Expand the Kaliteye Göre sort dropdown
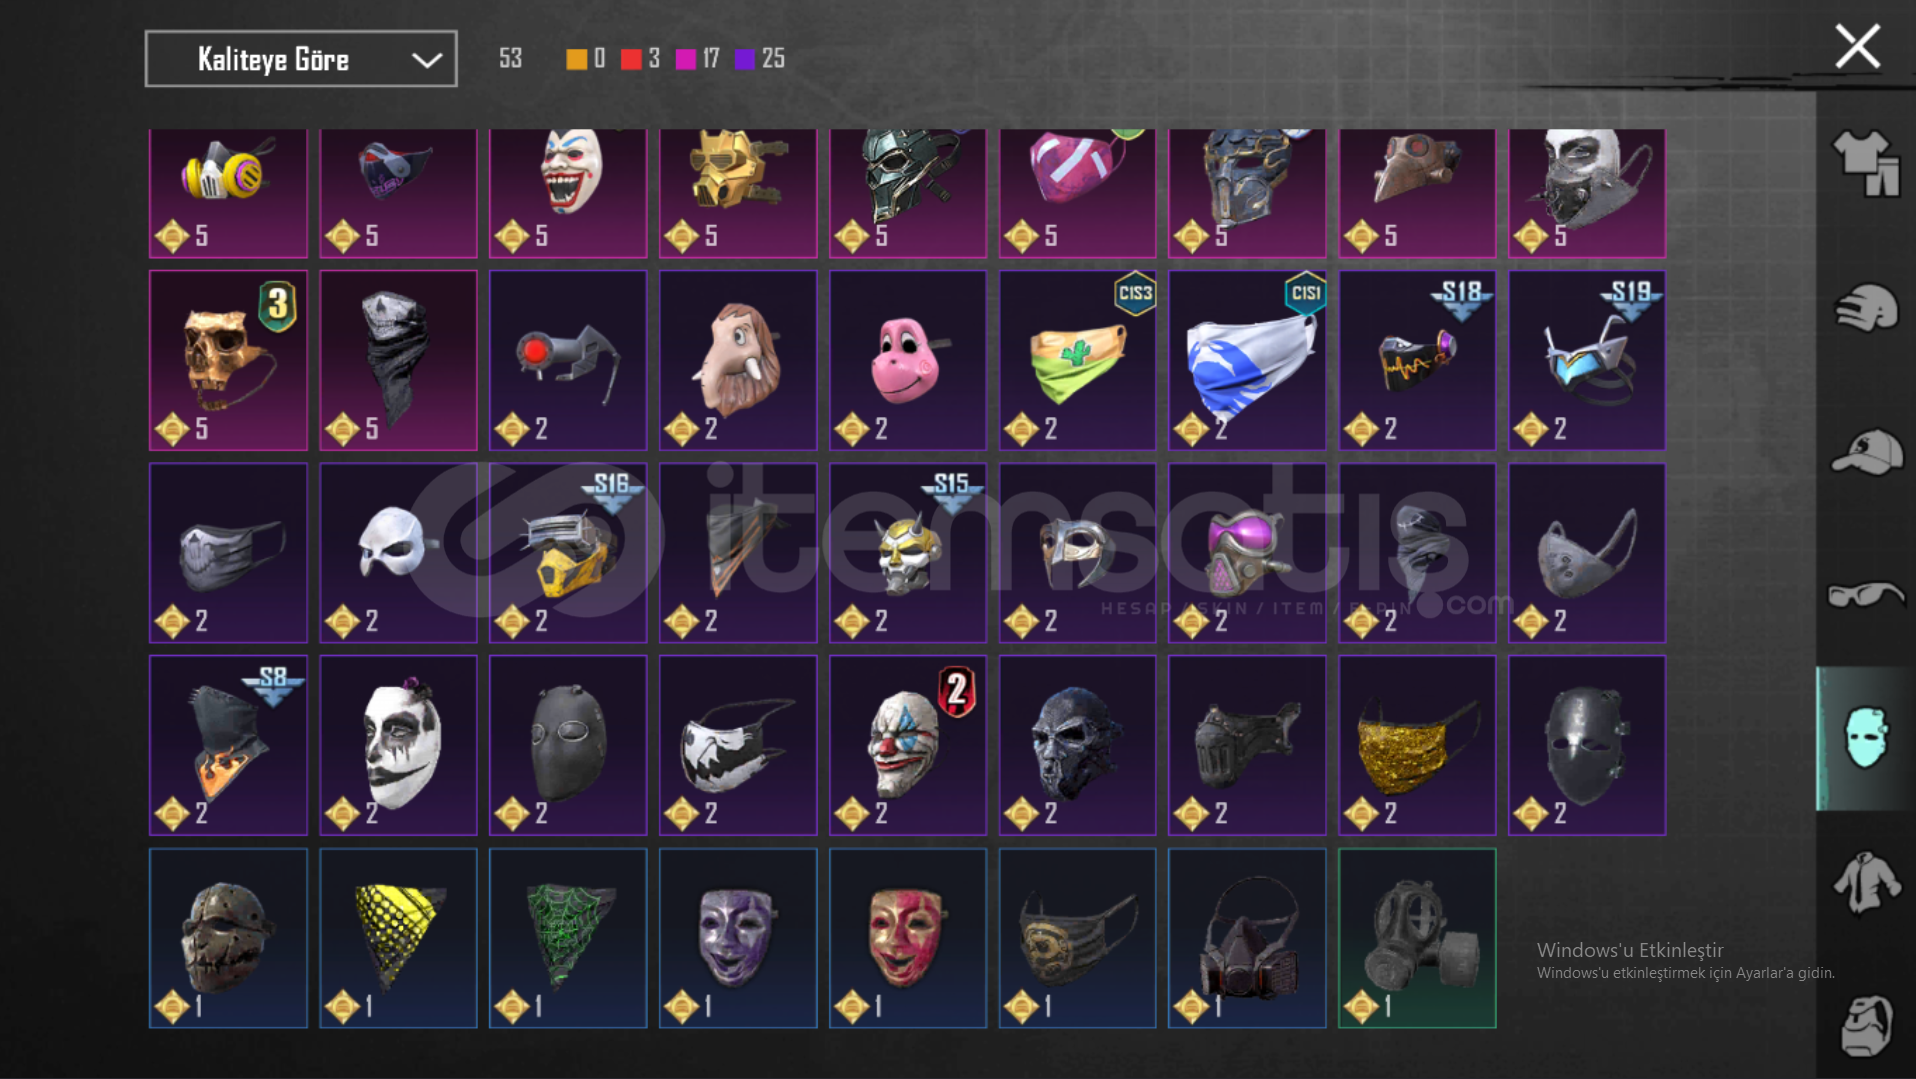This screenshot has width=1916, height=1079. [x=301, y=59]
